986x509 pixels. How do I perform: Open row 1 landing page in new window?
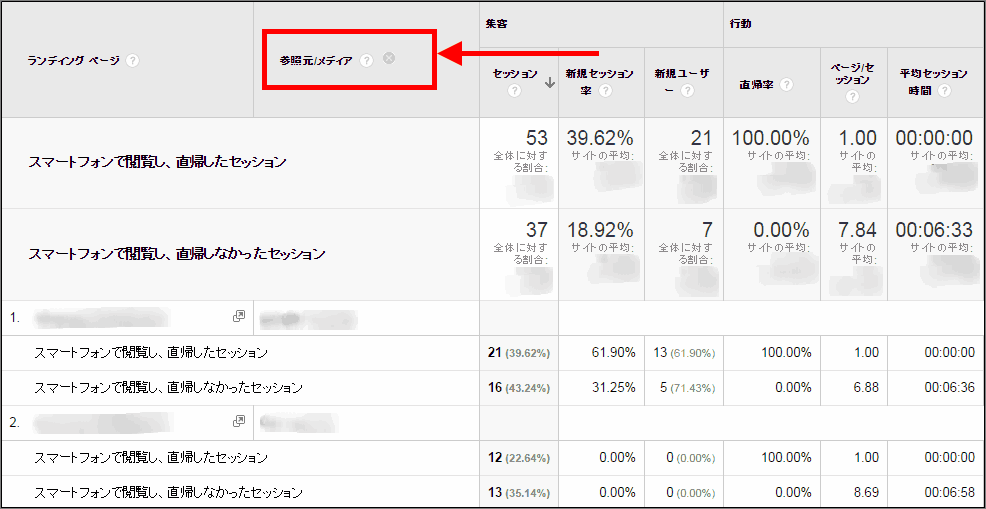click(x=239, y=317)
